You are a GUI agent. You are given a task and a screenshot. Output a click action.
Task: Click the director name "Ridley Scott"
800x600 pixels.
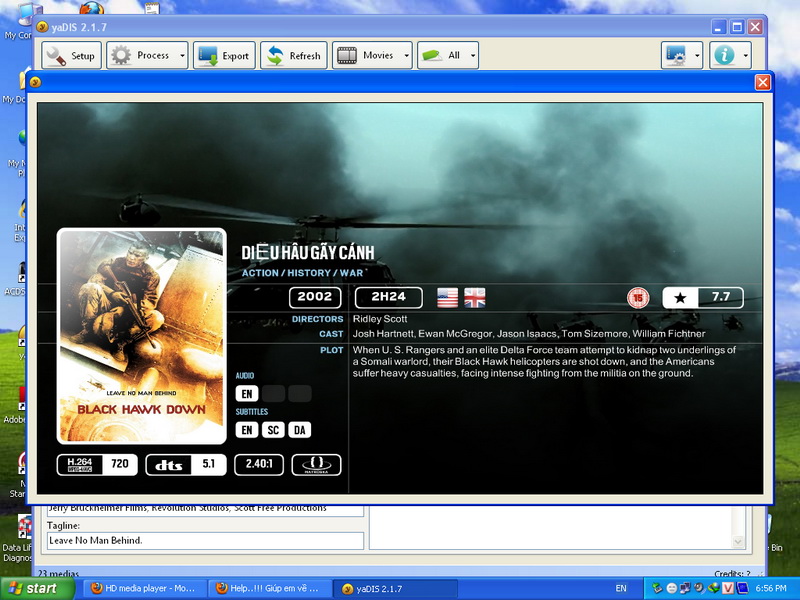(x=380, y=319)
